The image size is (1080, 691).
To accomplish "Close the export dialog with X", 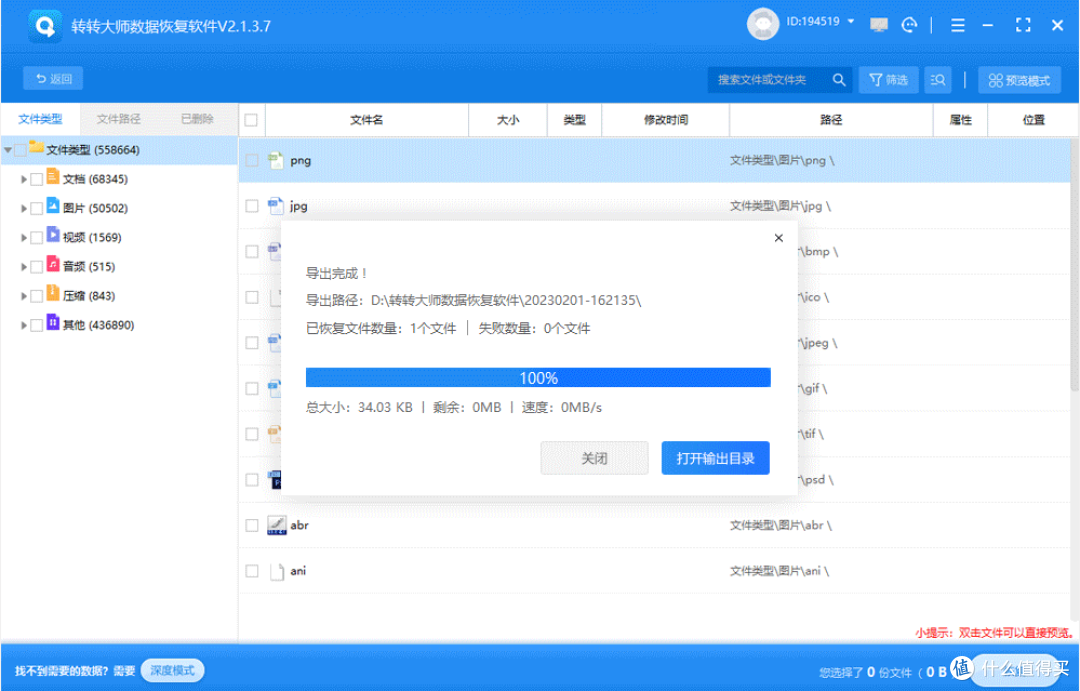I will click(778, 238).
